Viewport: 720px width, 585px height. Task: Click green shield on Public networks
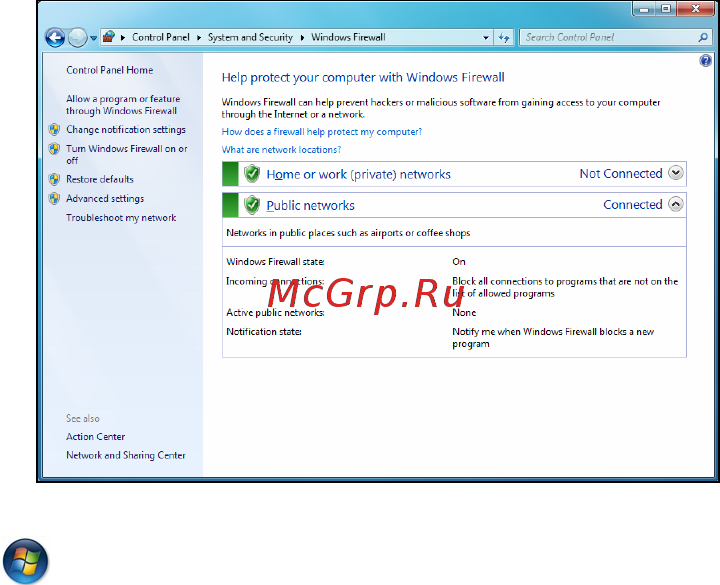point(252,205)
